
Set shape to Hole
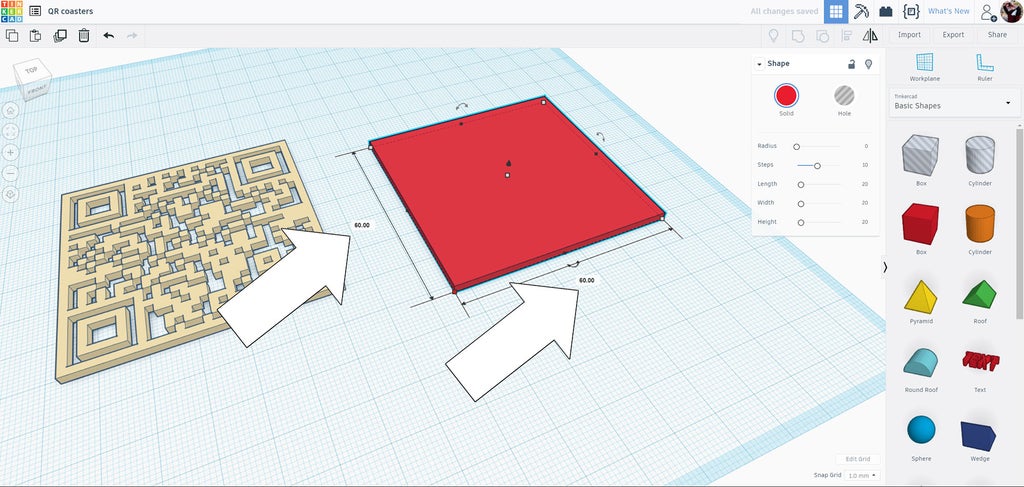tap(844, 95)
